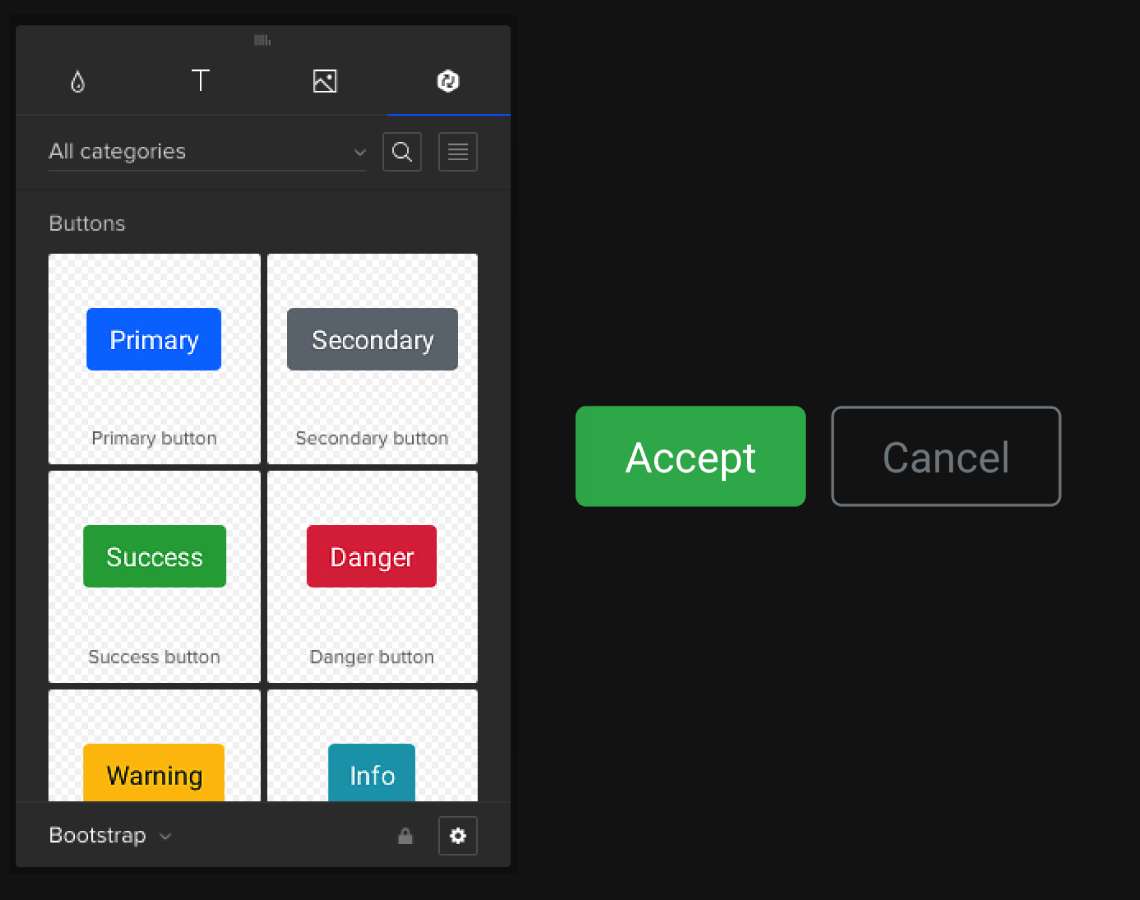
Task: Expand the All categories dropdown
Action: (x=205, y=152)
